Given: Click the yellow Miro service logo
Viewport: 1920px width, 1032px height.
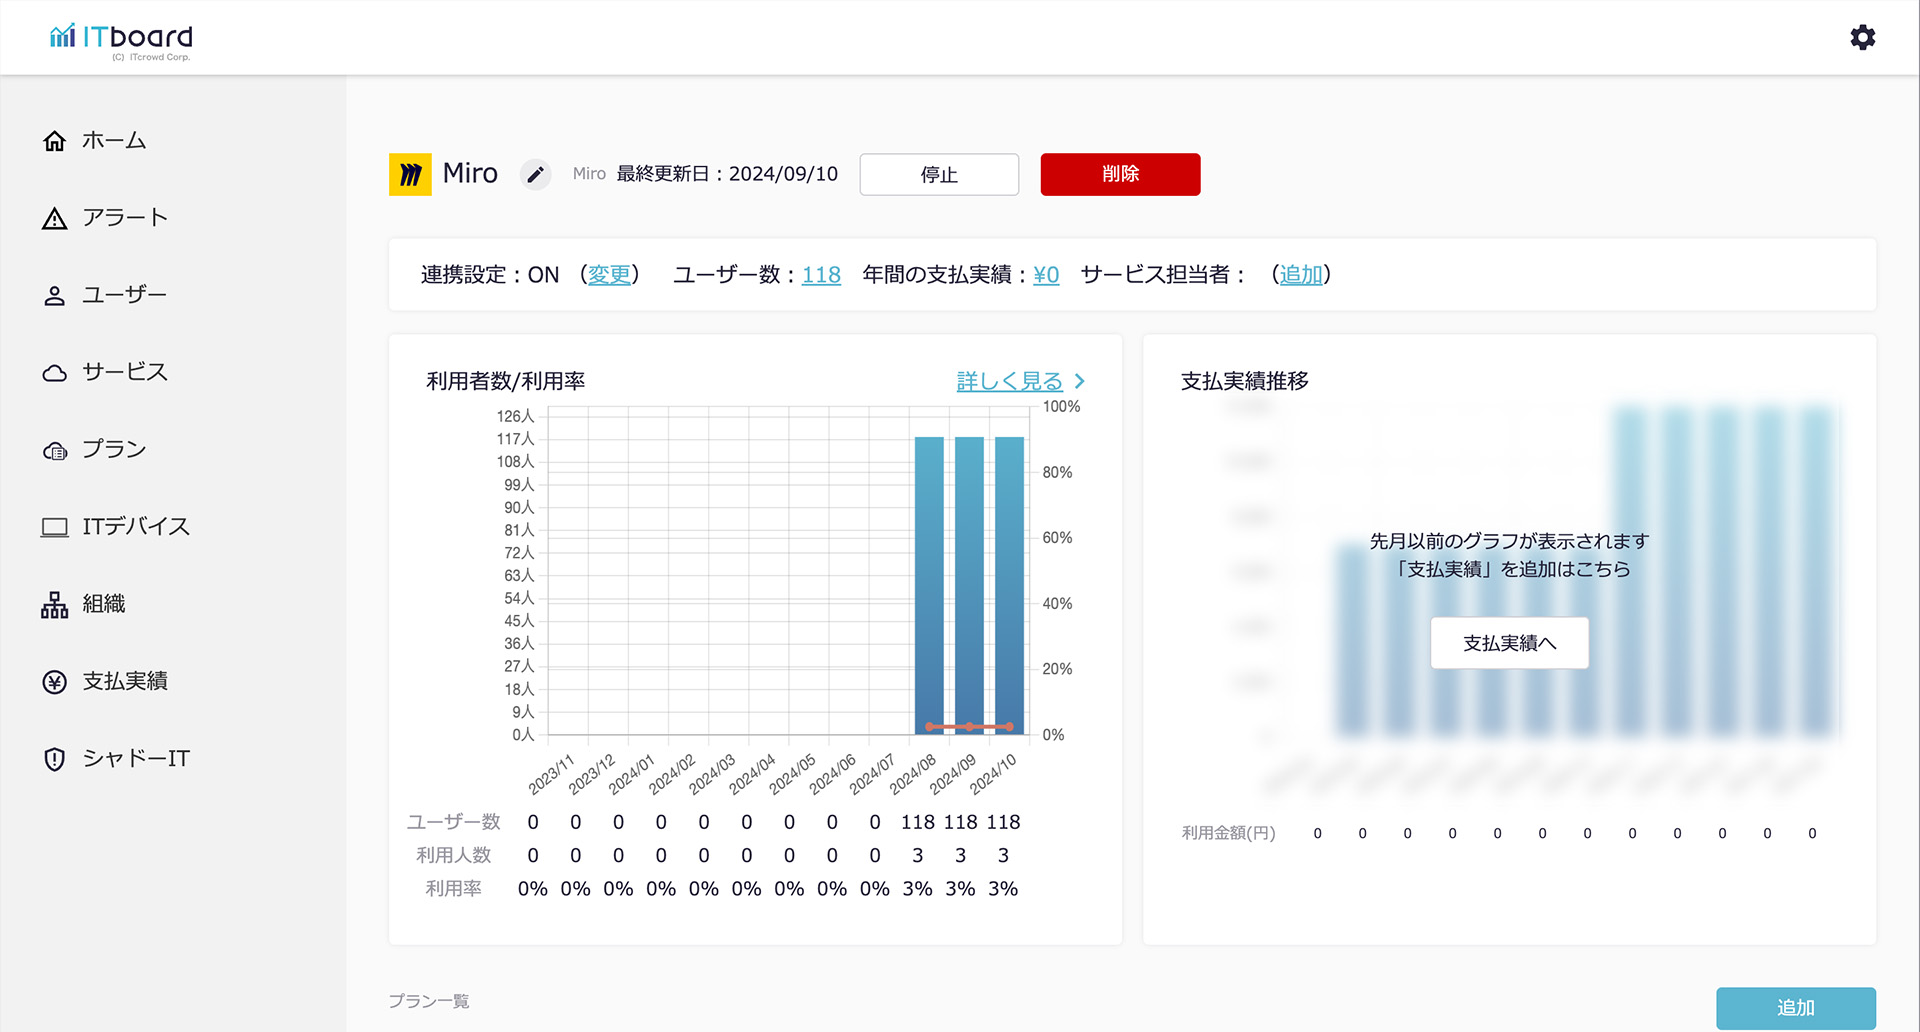Looking at the screenshot, I should [410, 175].
